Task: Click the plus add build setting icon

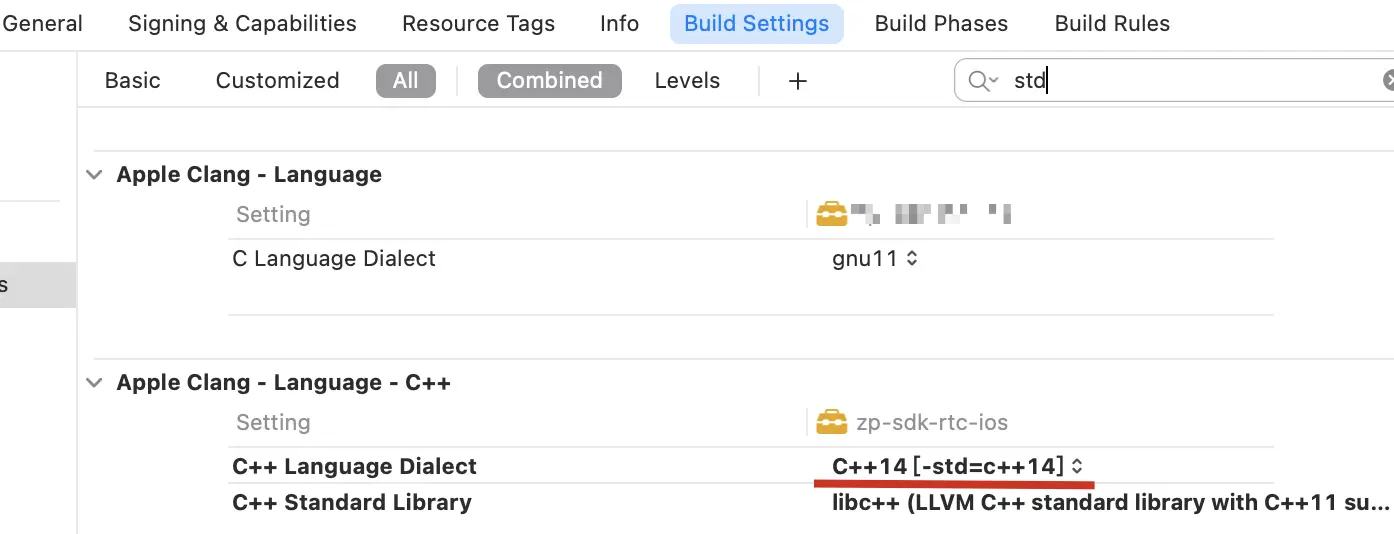Action: pos(797,81)
